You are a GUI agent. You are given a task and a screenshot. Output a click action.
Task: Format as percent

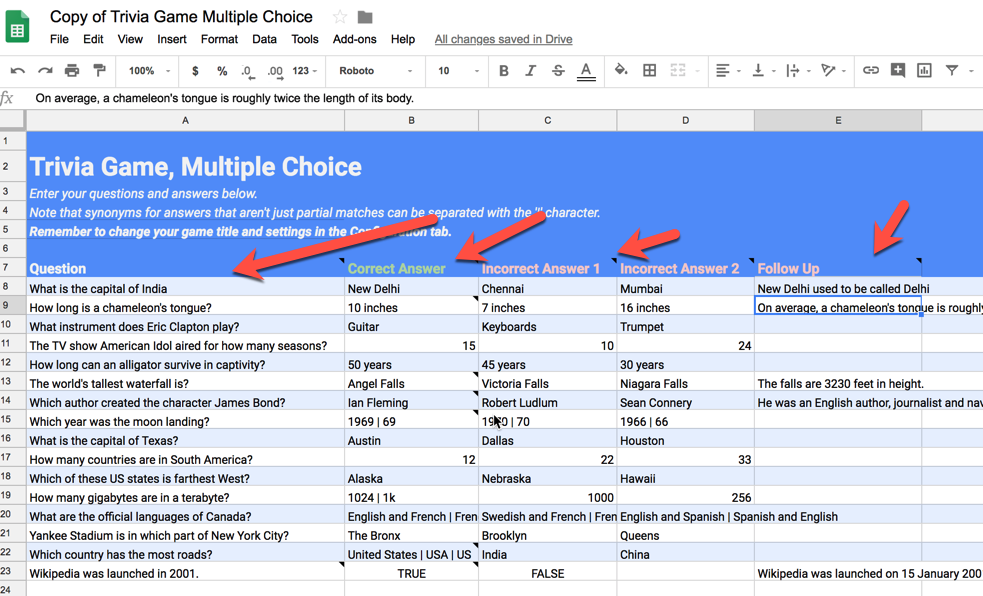(222, 71)
